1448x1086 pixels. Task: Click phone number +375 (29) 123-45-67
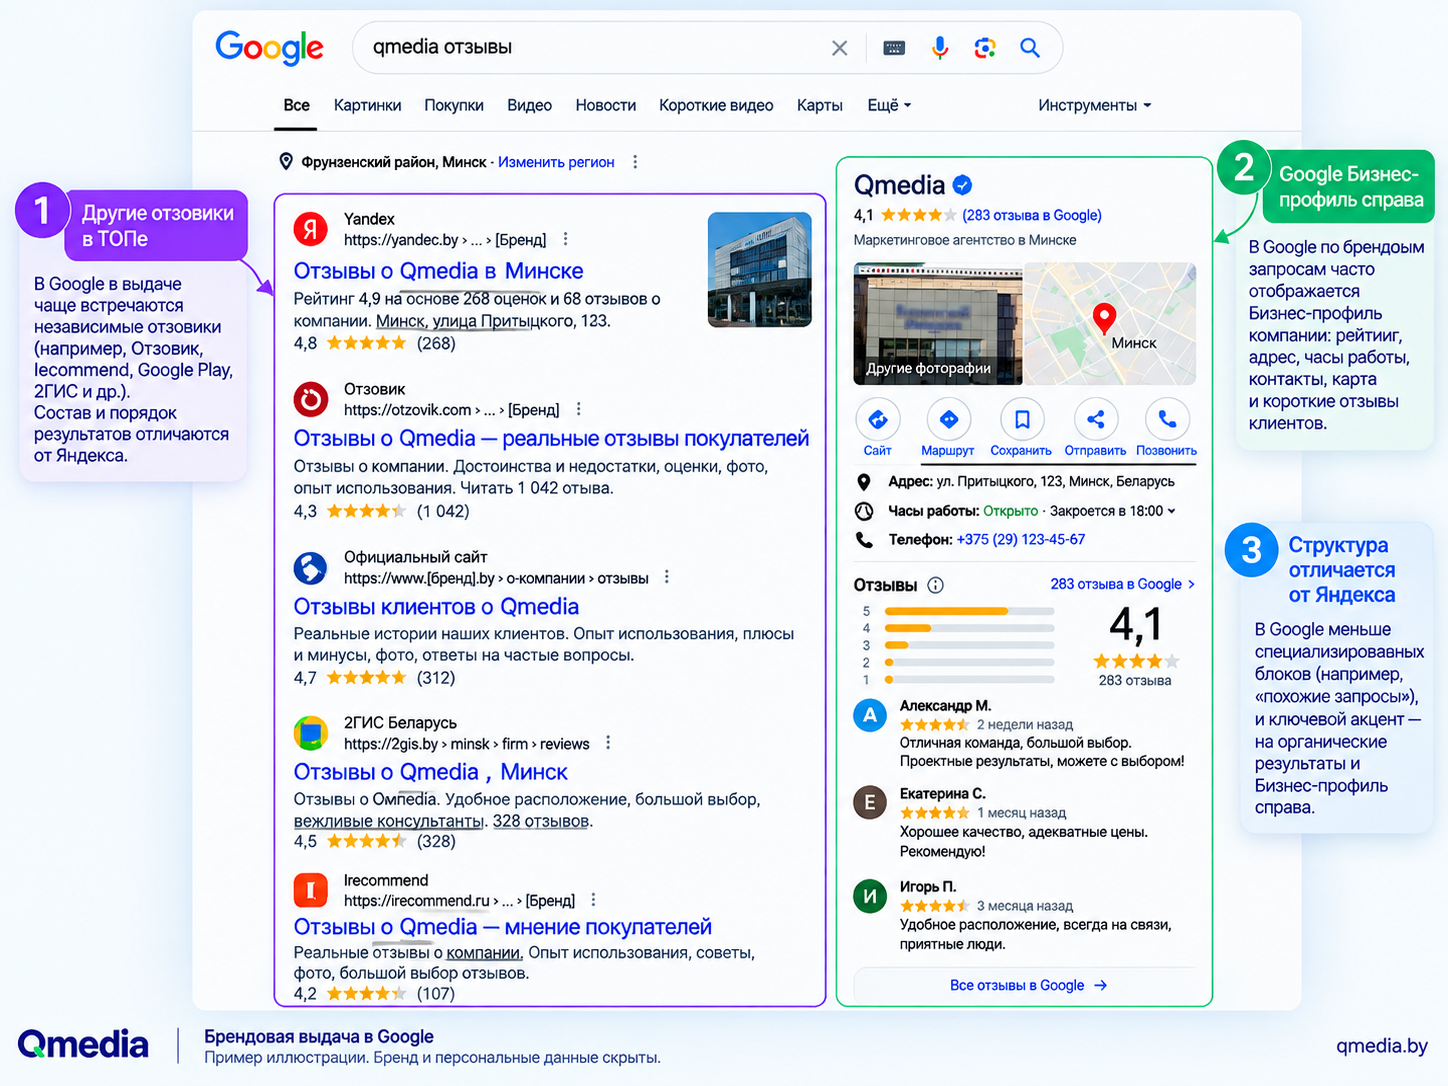(x=1021, y=539)
